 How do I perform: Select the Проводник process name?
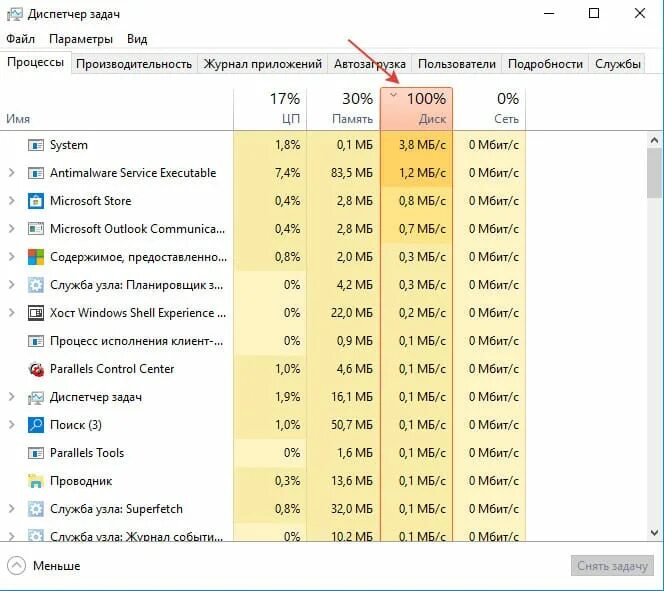click(x=81, y=481)
